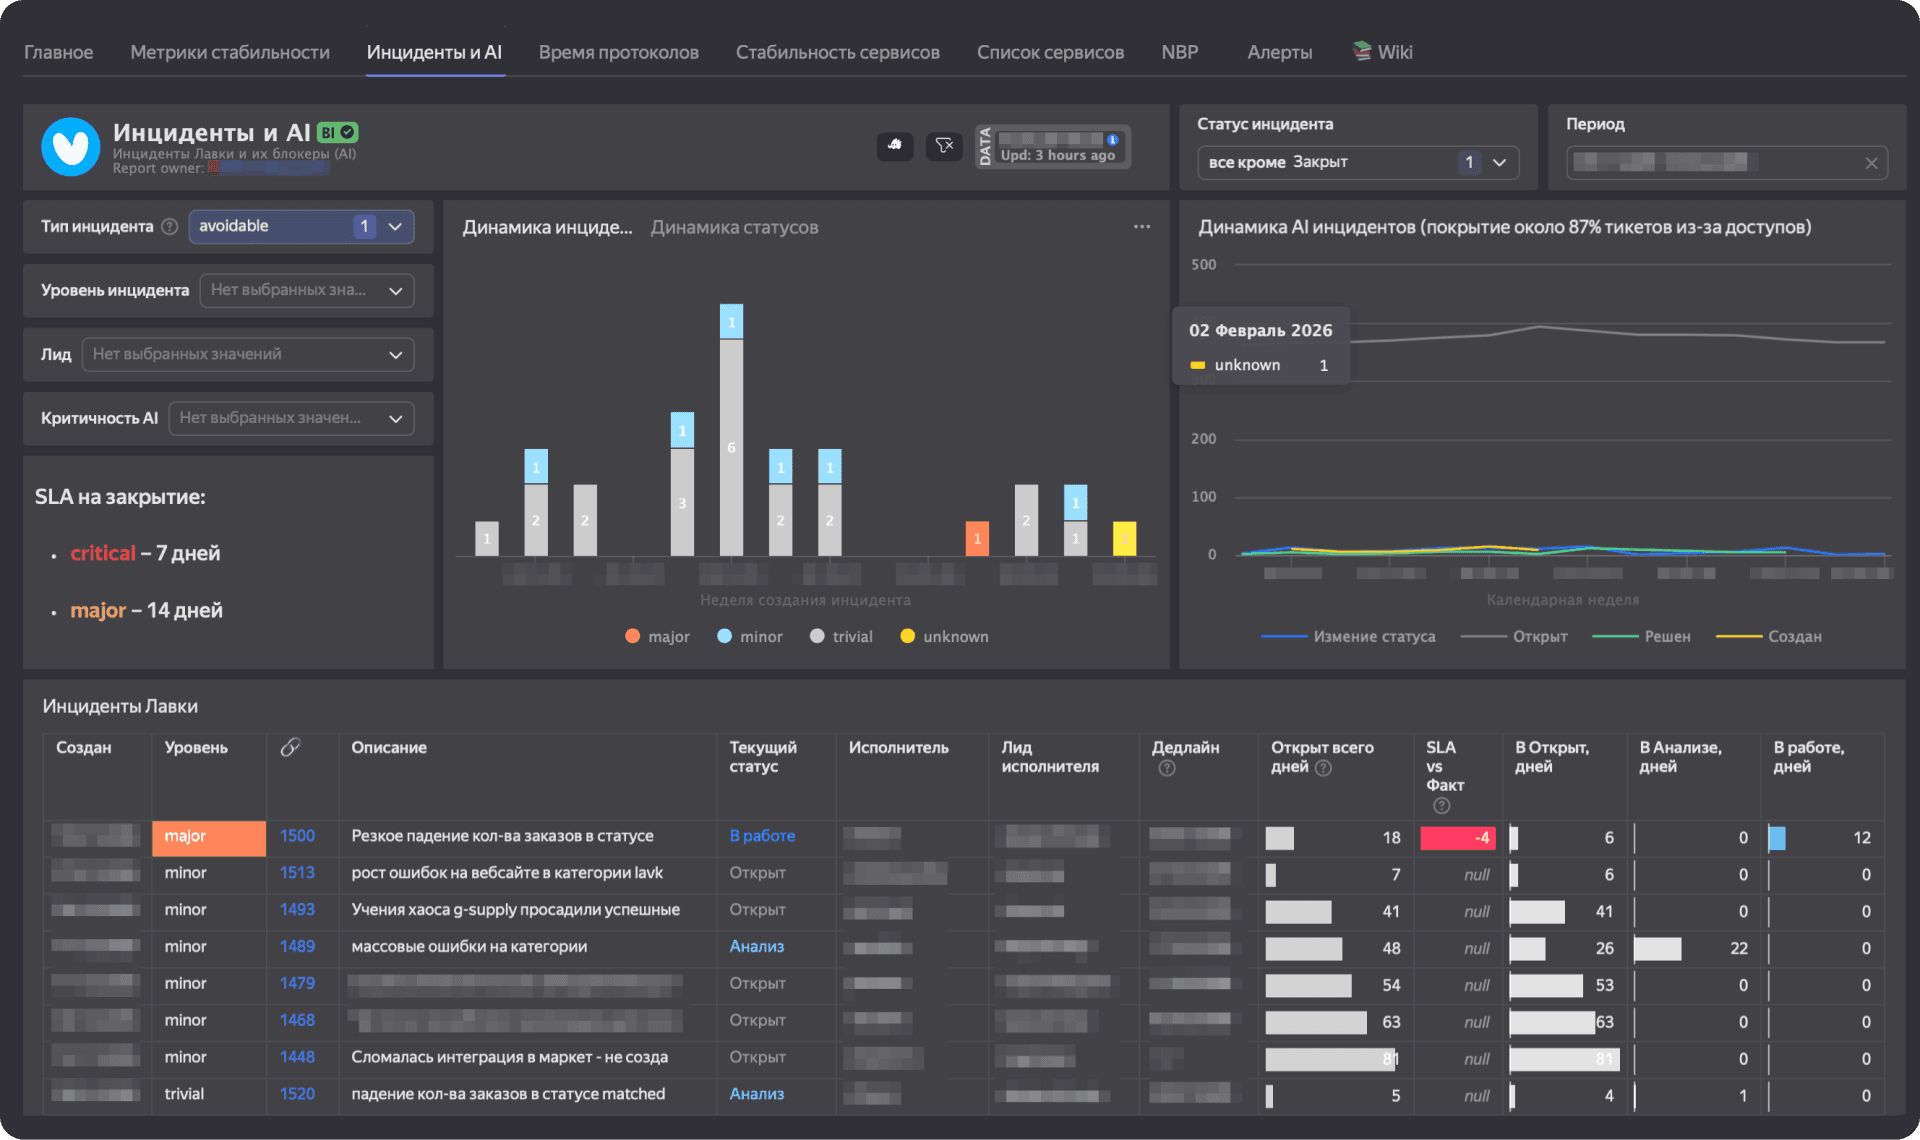Expand the Статус инцидента dropdown
This screenshot has height=1140, width=1920.
coord(1499,162)
